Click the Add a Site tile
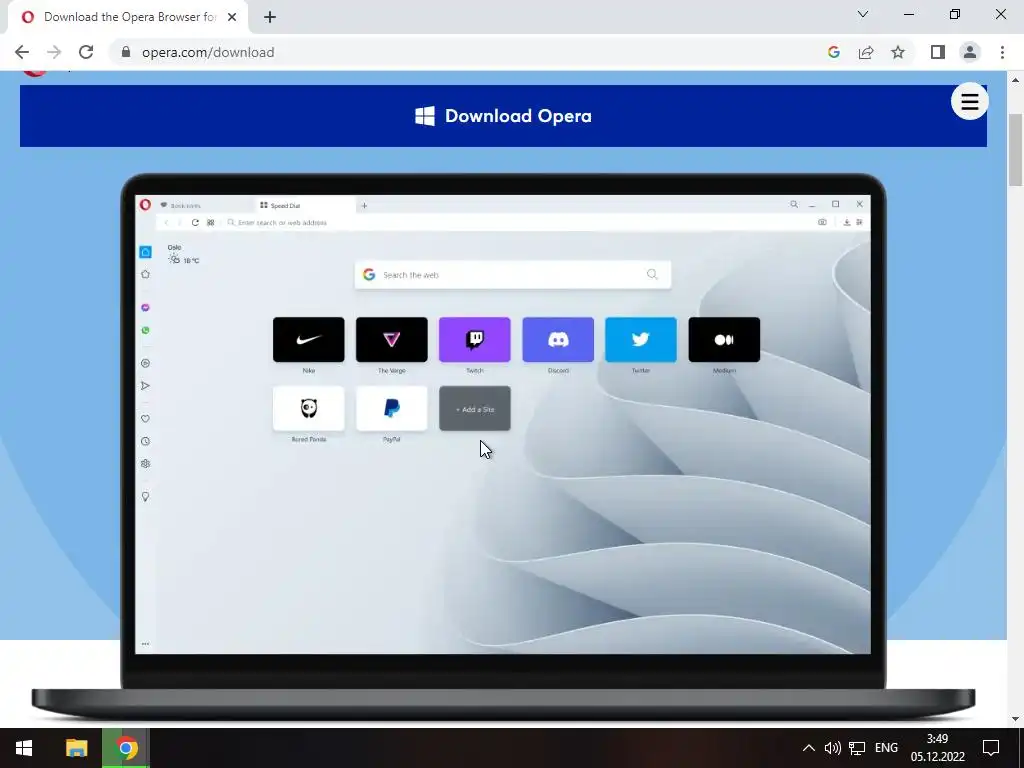1024x768 pixels. [475, 408]
